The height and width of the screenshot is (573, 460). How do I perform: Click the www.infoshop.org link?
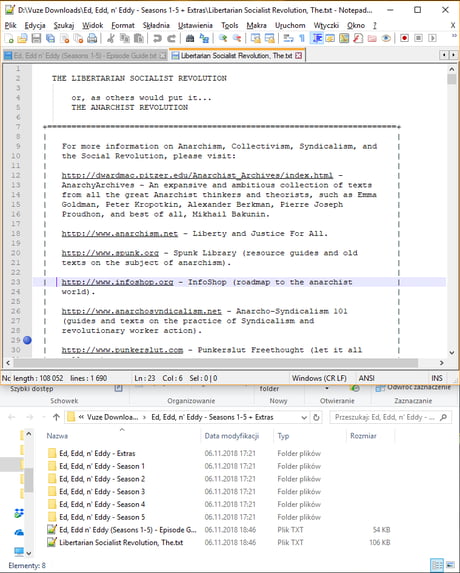tap(117, 282)
